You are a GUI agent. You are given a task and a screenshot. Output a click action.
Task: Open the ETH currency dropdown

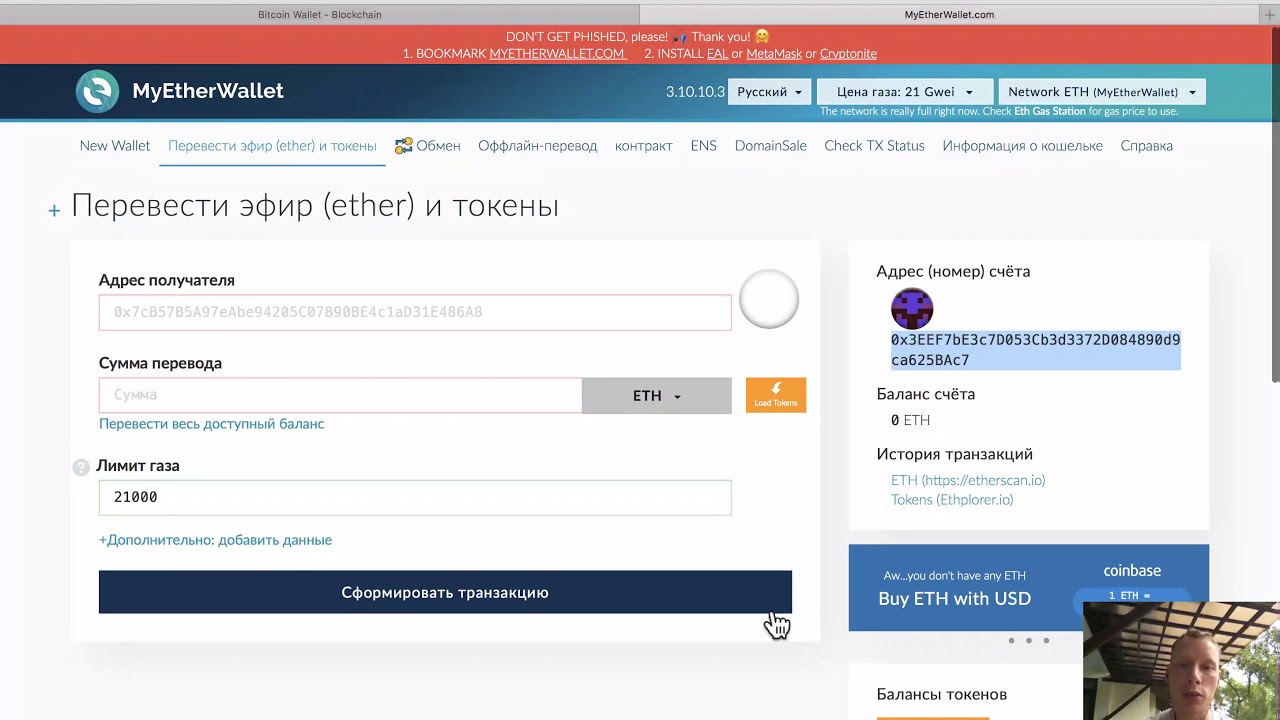tap(656, 396)
